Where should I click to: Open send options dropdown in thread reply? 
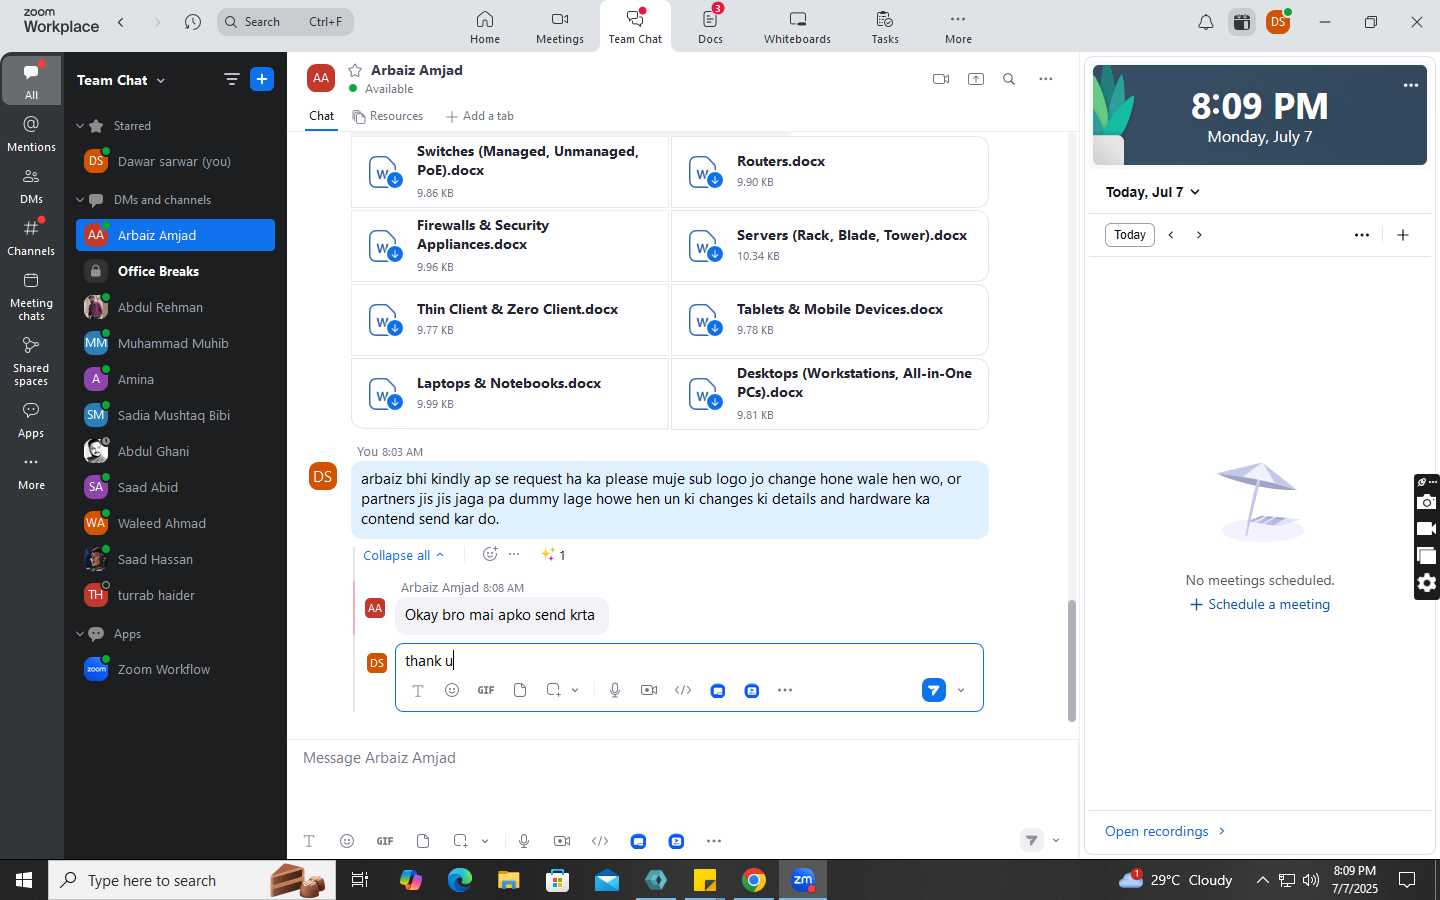(961, 690)
